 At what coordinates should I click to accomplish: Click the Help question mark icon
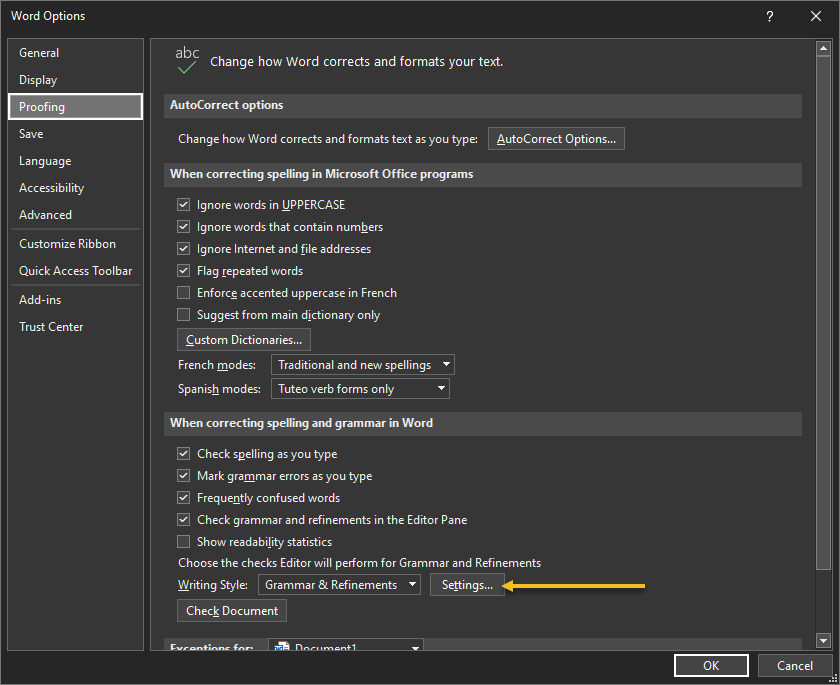(x=770, y=16)
